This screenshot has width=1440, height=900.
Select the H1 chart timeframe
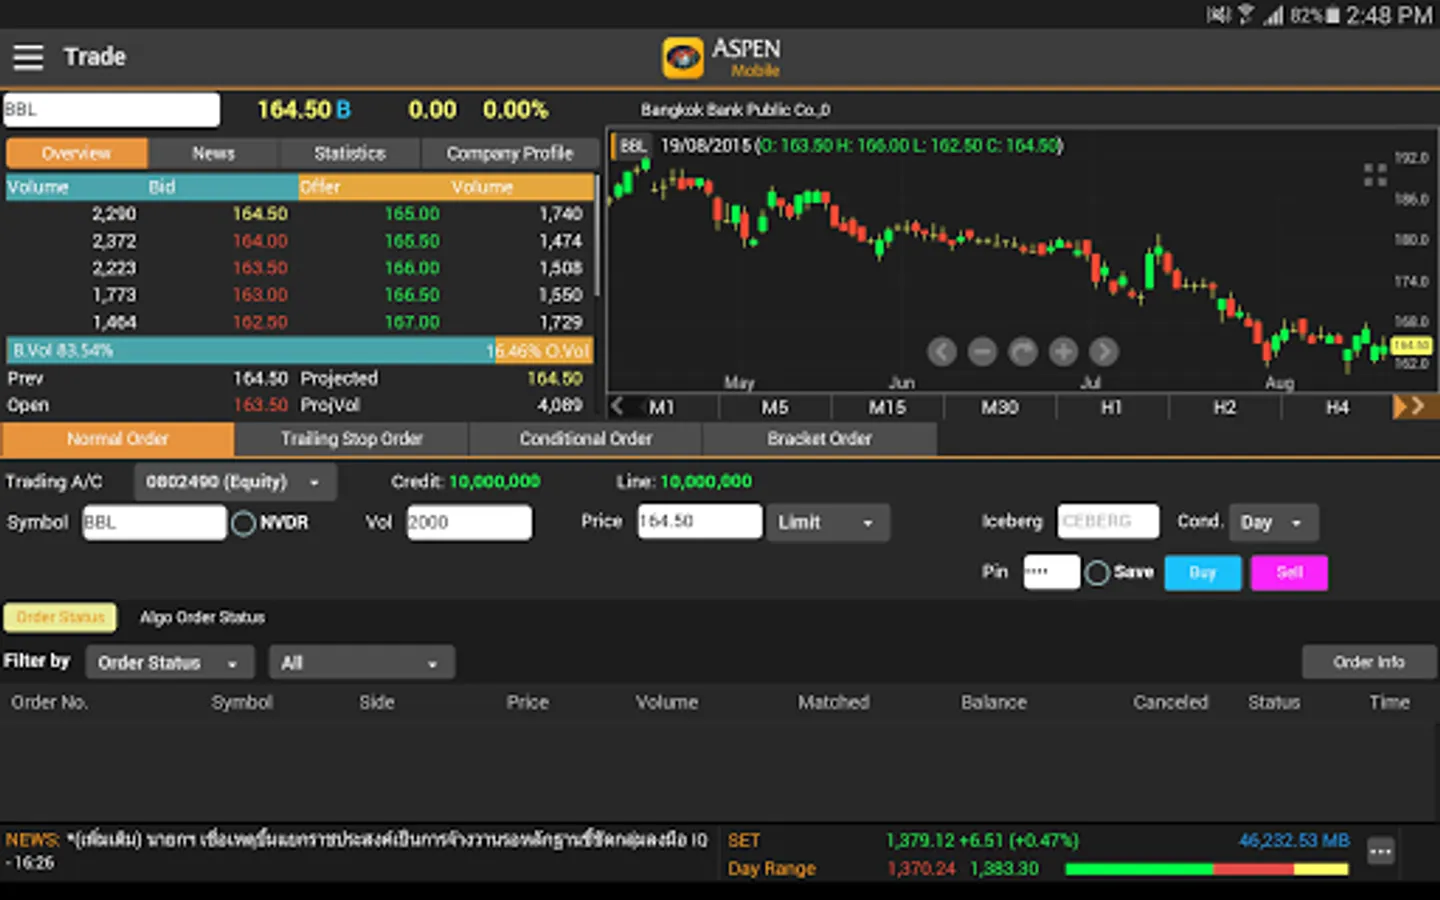[x=1112, y=407]
